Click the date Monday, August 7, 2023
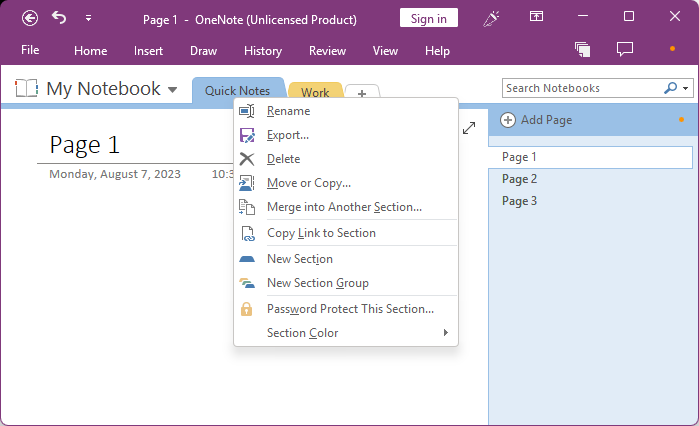699x426 pixels. coord(115,174)
